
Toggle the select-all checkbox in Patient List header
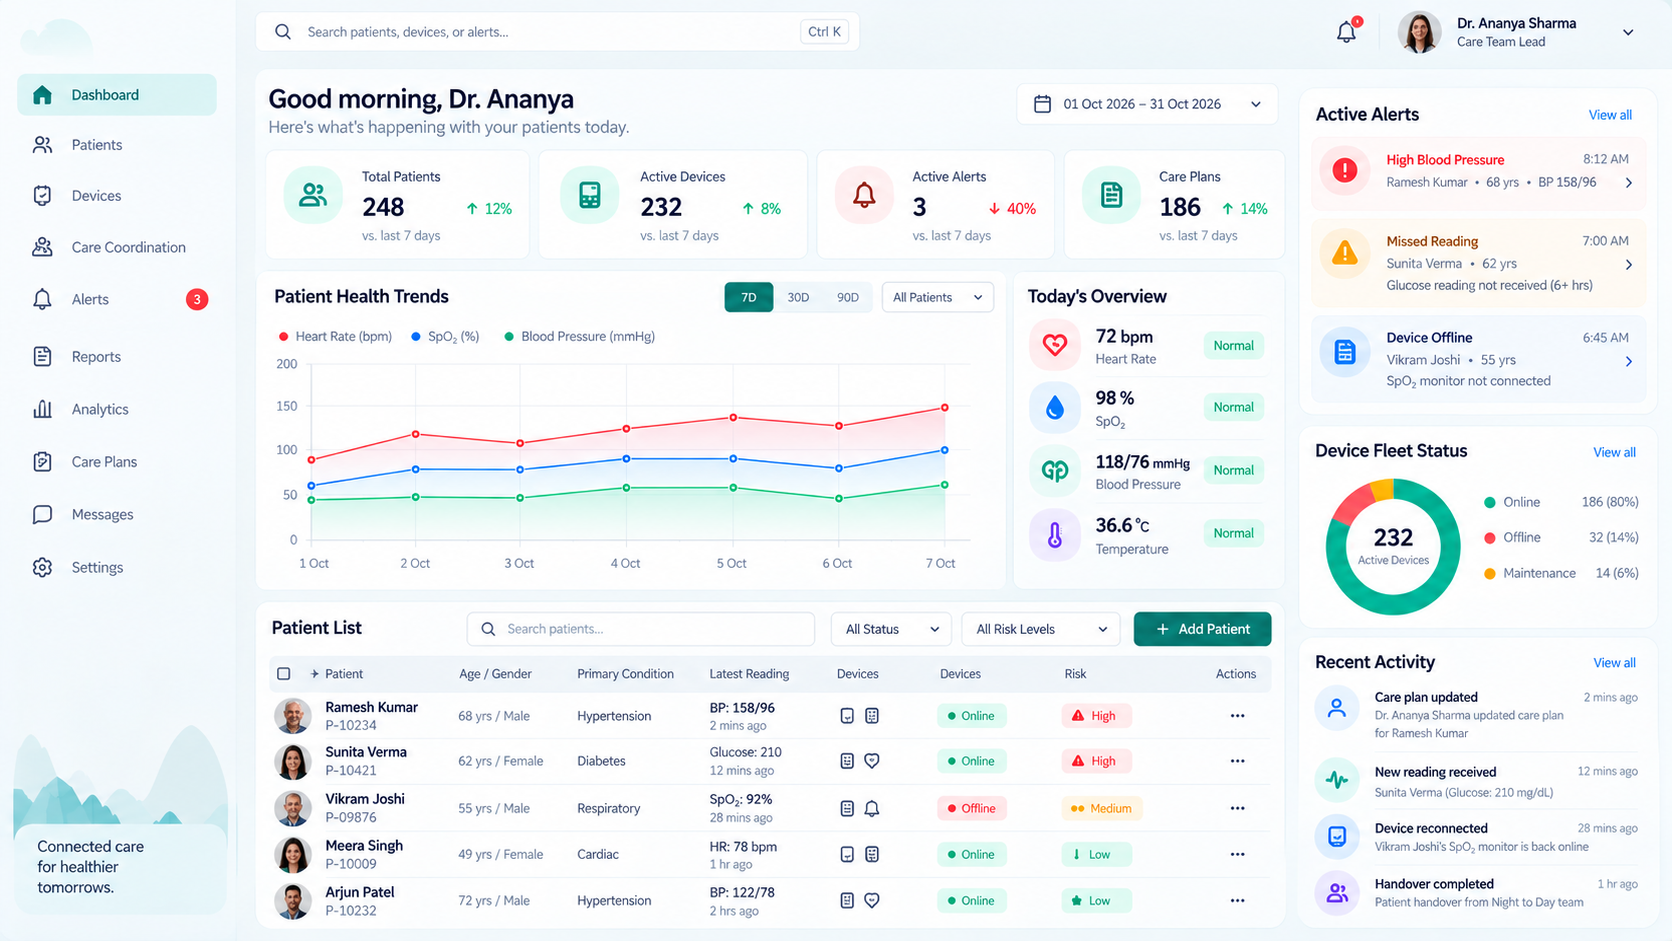(284, 674)
